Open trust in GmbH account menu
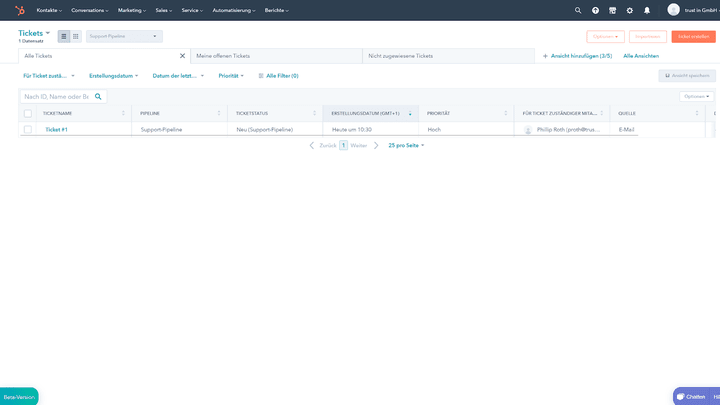 pyautogui.click(x=701, y=10)
